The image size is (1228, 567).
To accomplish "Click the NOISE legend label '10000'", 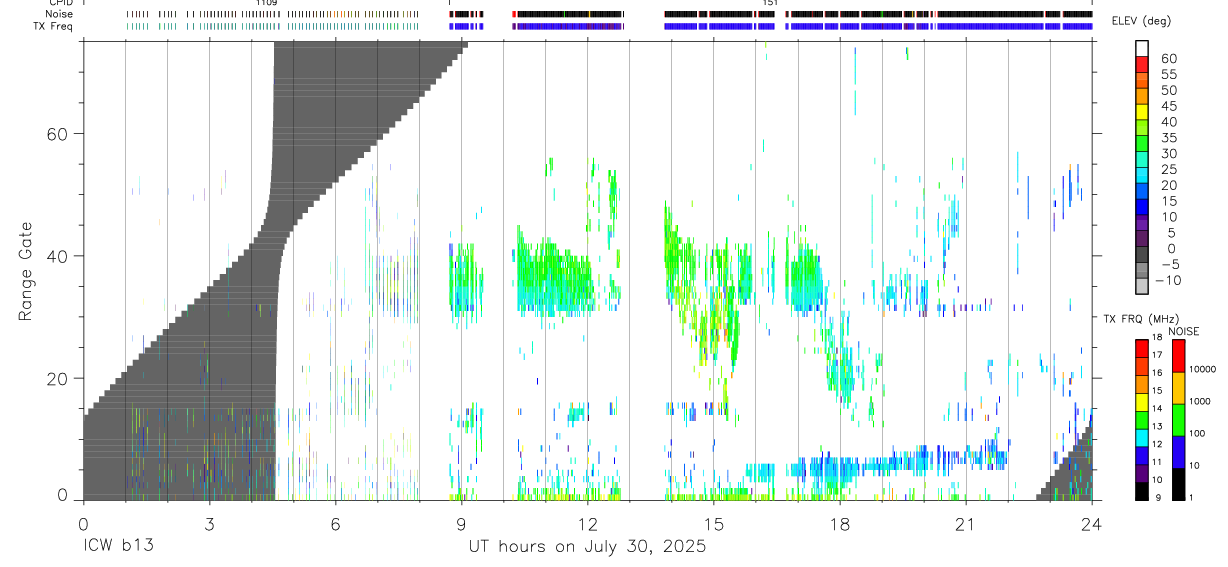I will pyautogui.click(x=1202, y=369).
